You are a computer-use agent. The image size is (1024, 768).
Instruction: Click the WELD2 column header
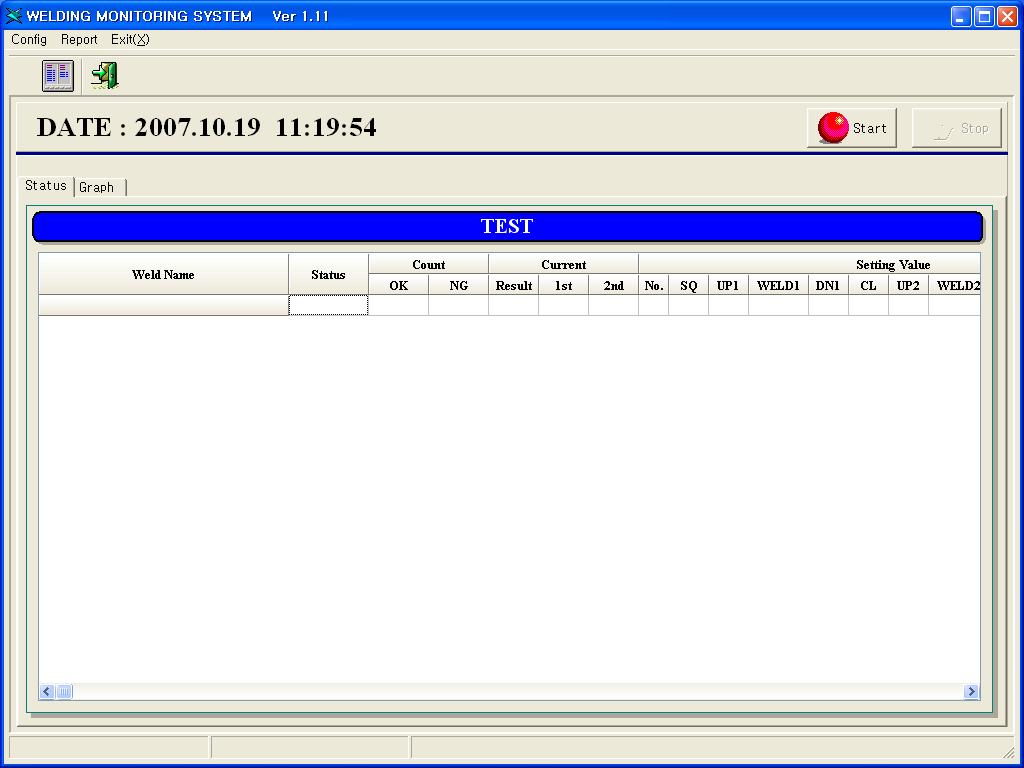[955, 285]
